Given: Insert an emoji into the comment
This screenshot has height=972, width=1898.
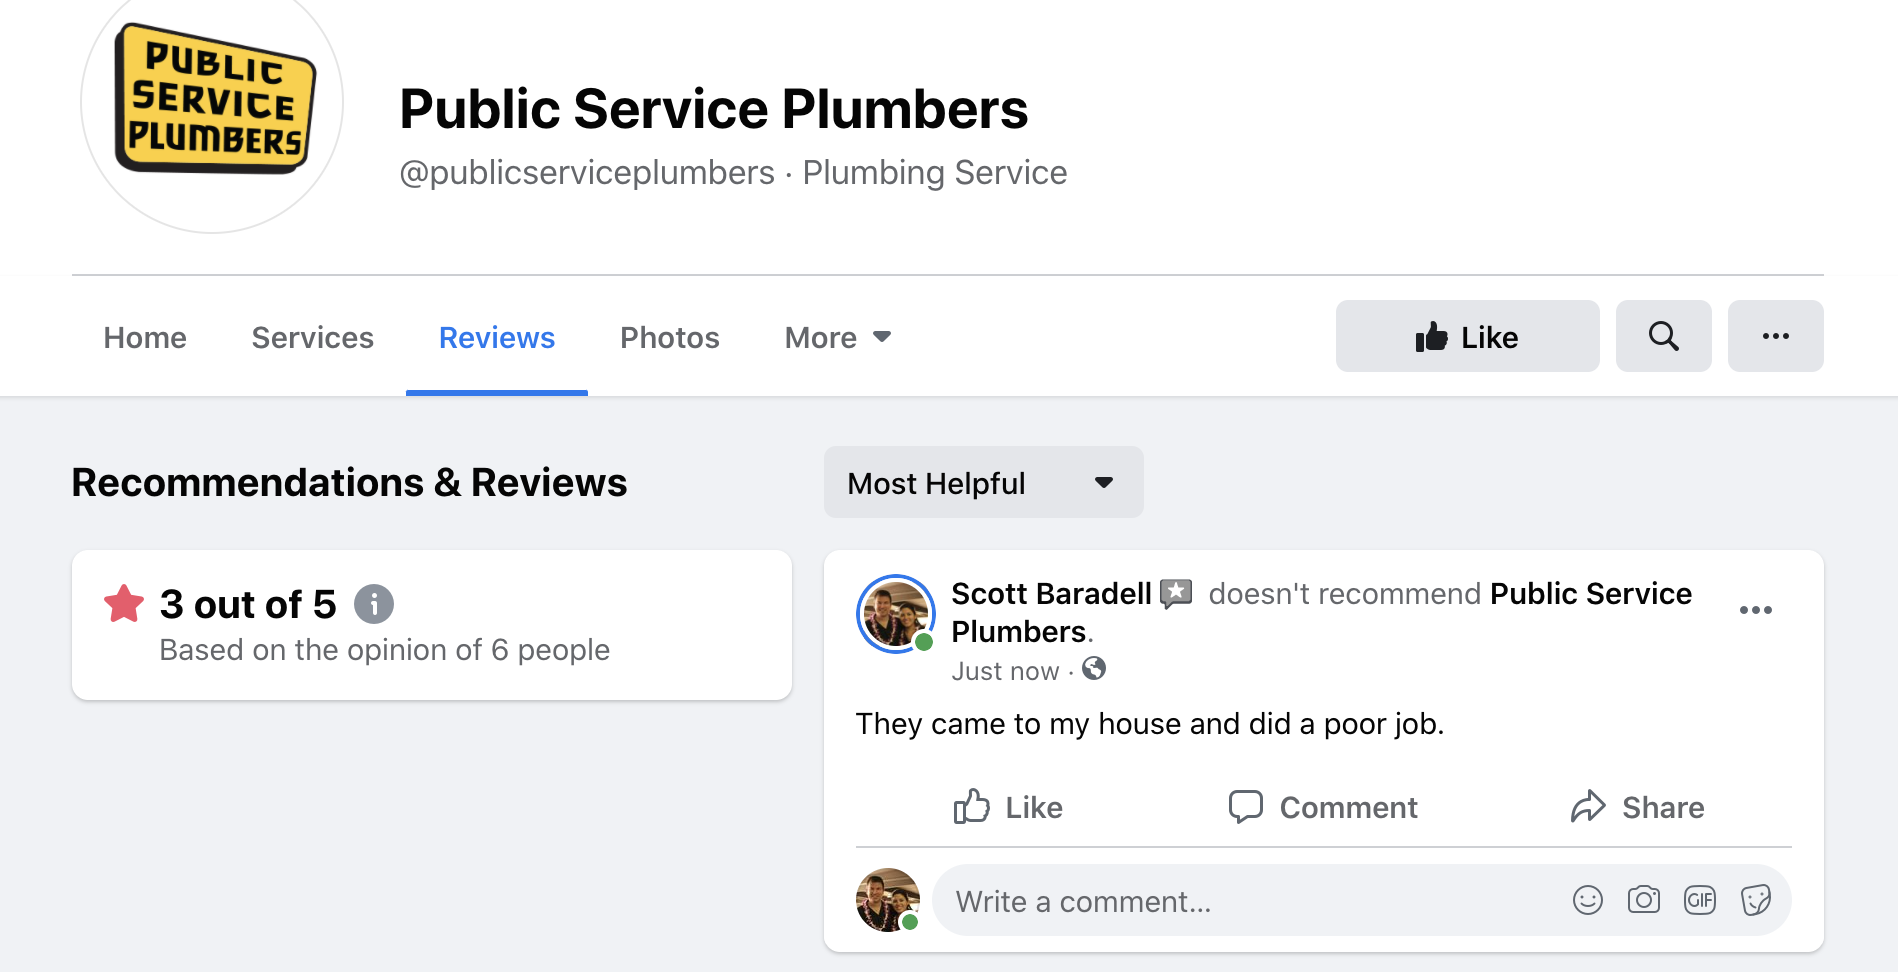Looking at the screenshot, I should click(x=1587, y=900).
